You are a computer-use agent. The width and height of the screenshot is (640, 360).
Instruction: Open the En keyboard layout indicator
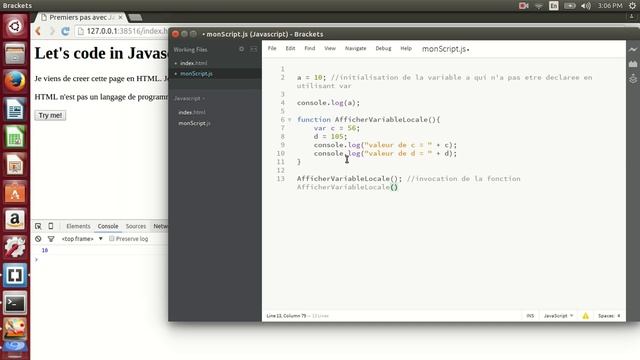pyautogui.click(x=554, y=6)
